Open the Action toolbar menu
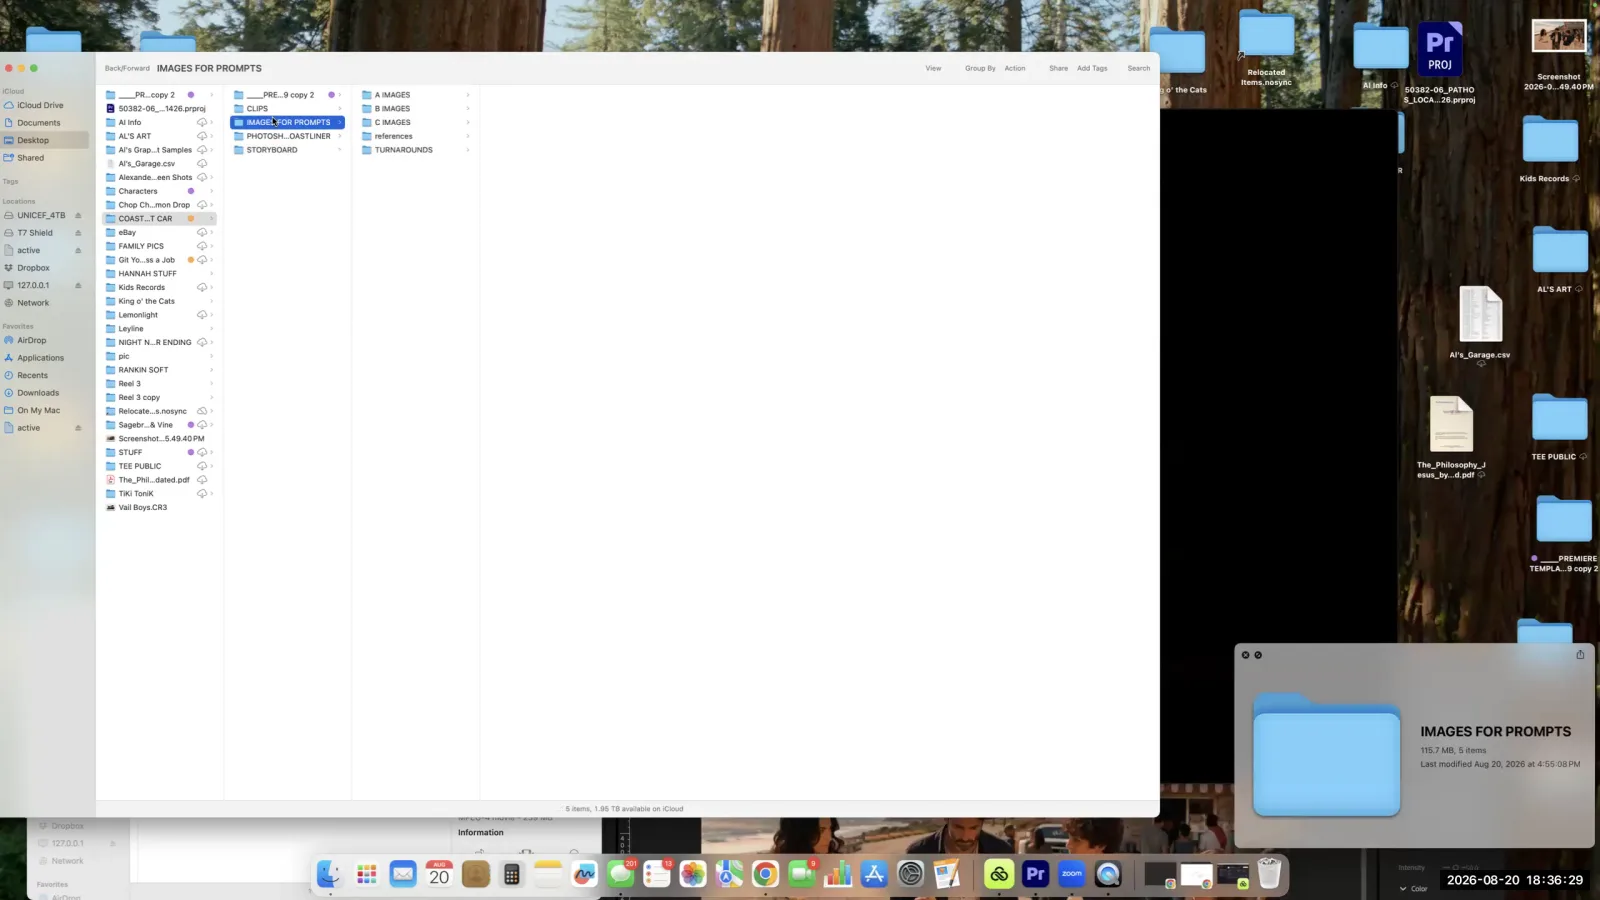The width and height of the screenshot is (1600, 900). tap(1015, 68)
